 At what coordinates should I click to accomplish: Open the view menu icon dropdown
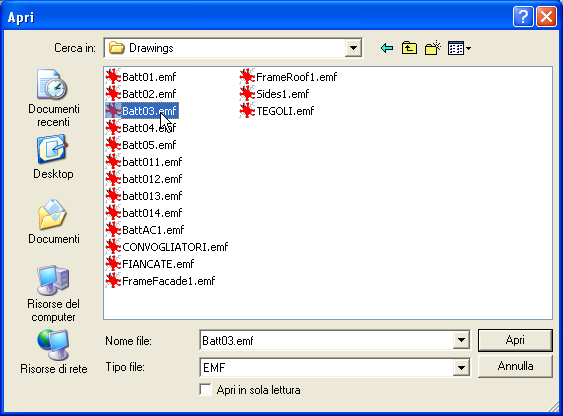tap(459, 48)
